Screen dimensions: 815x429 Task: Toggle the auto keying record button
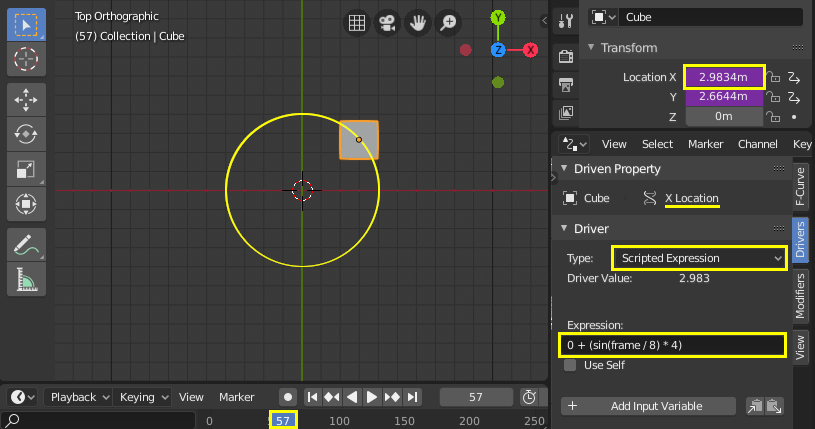(287, 397)
